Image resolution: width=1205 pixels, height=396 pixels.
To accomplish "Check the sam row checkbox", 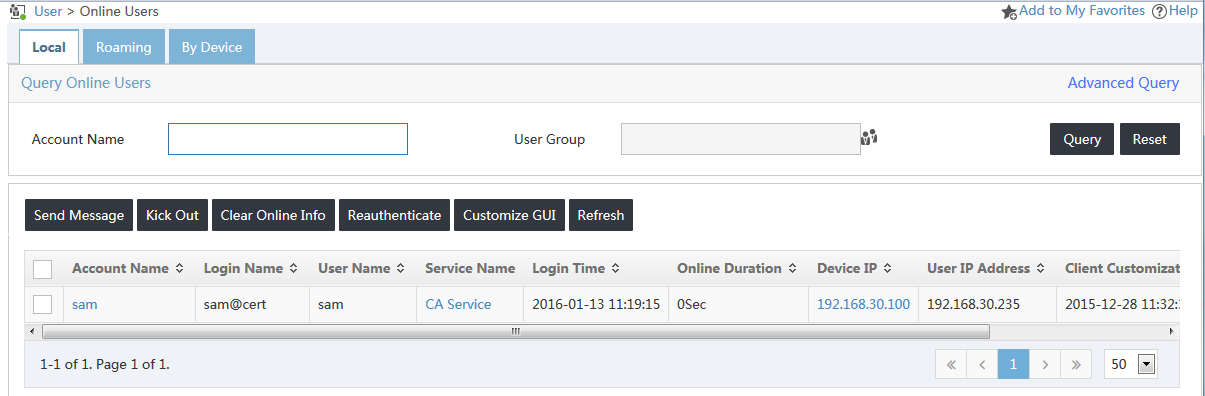I will (43, 304).
